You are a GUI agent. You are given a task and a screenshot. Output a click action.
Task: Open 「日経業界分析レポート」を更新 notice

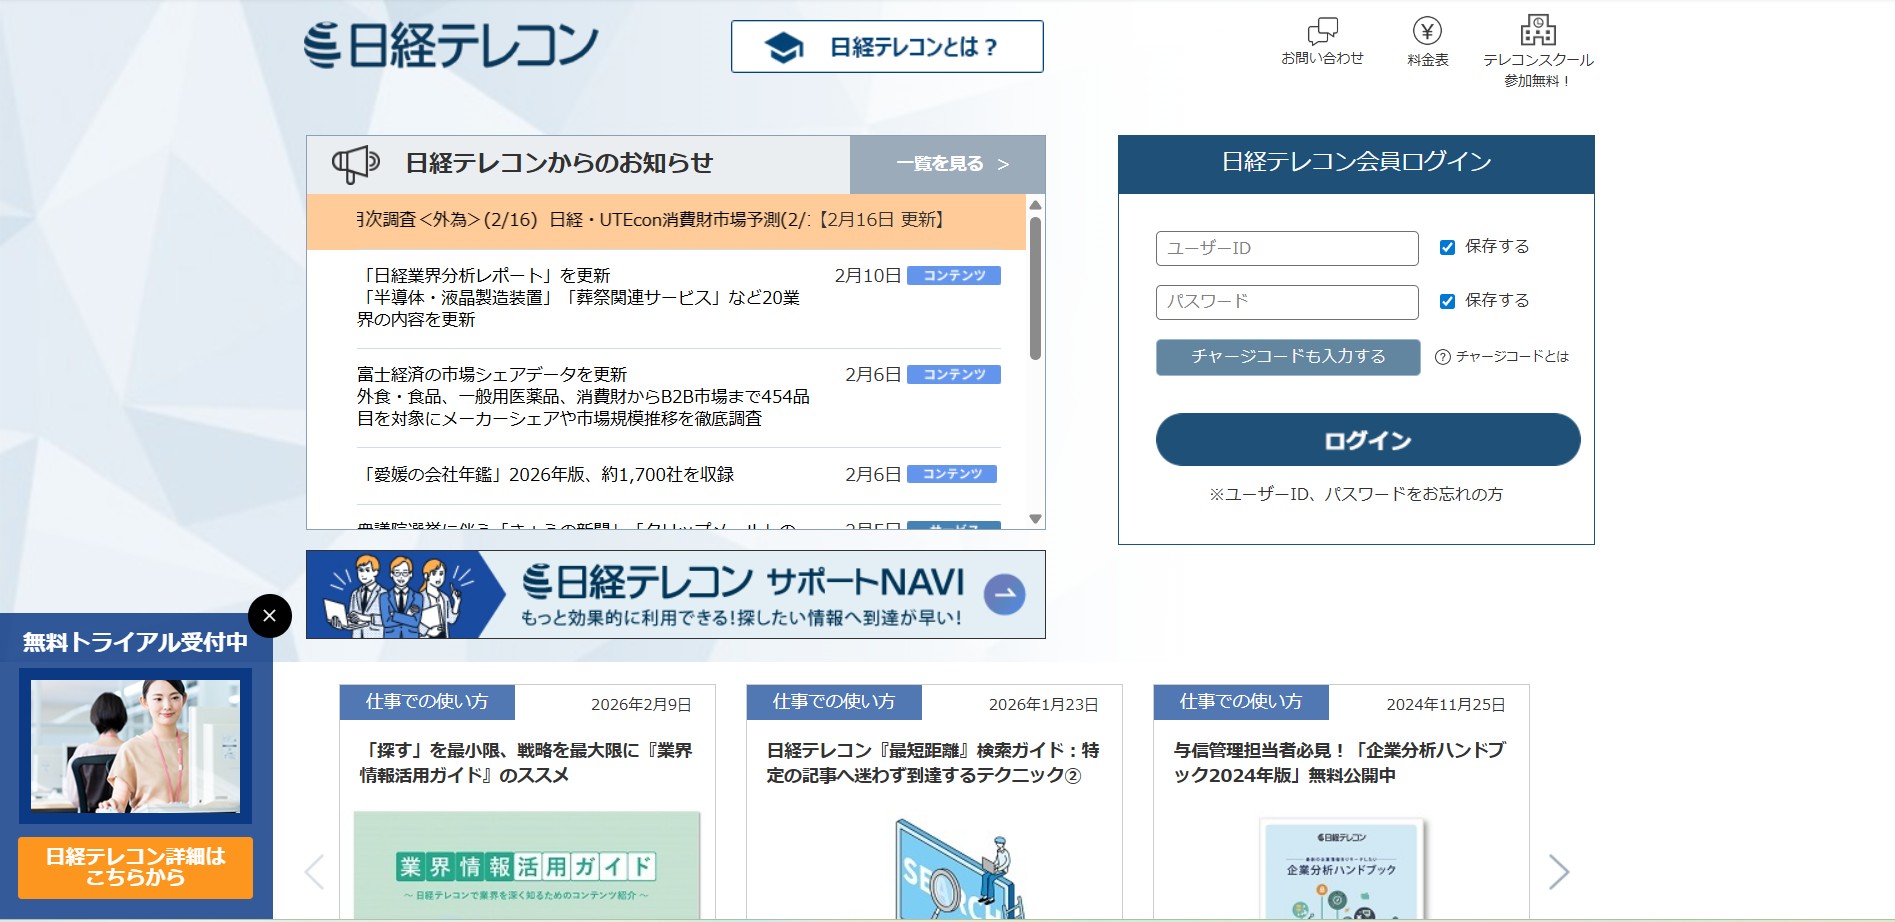[578, 298]
